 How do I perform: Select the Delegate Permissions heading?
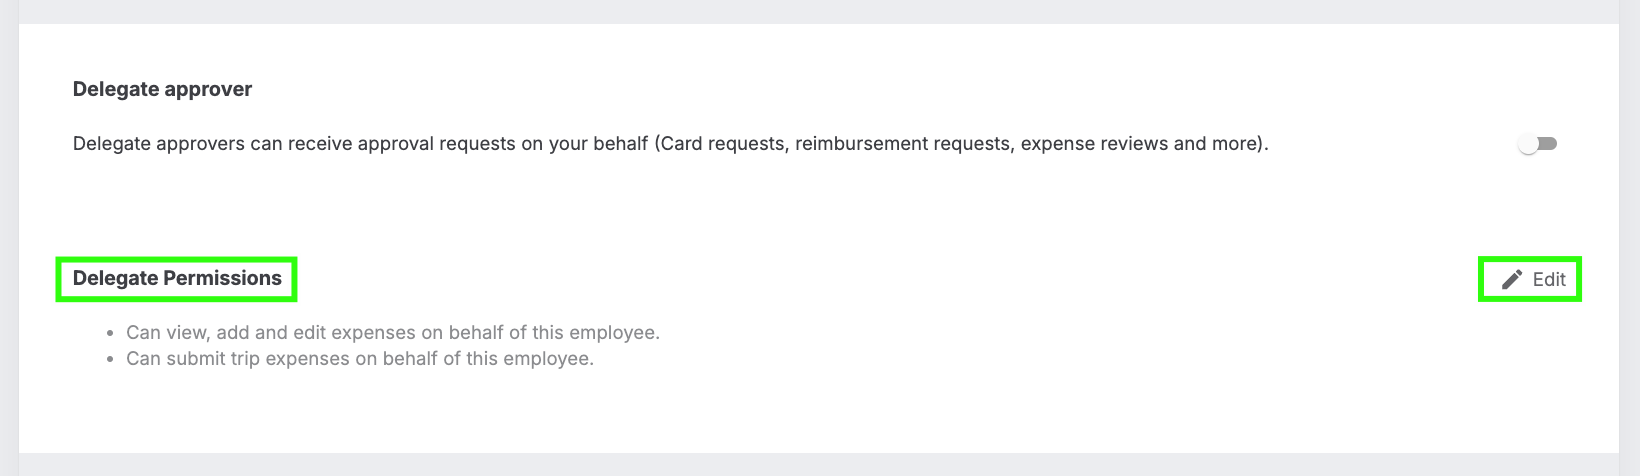177,278
